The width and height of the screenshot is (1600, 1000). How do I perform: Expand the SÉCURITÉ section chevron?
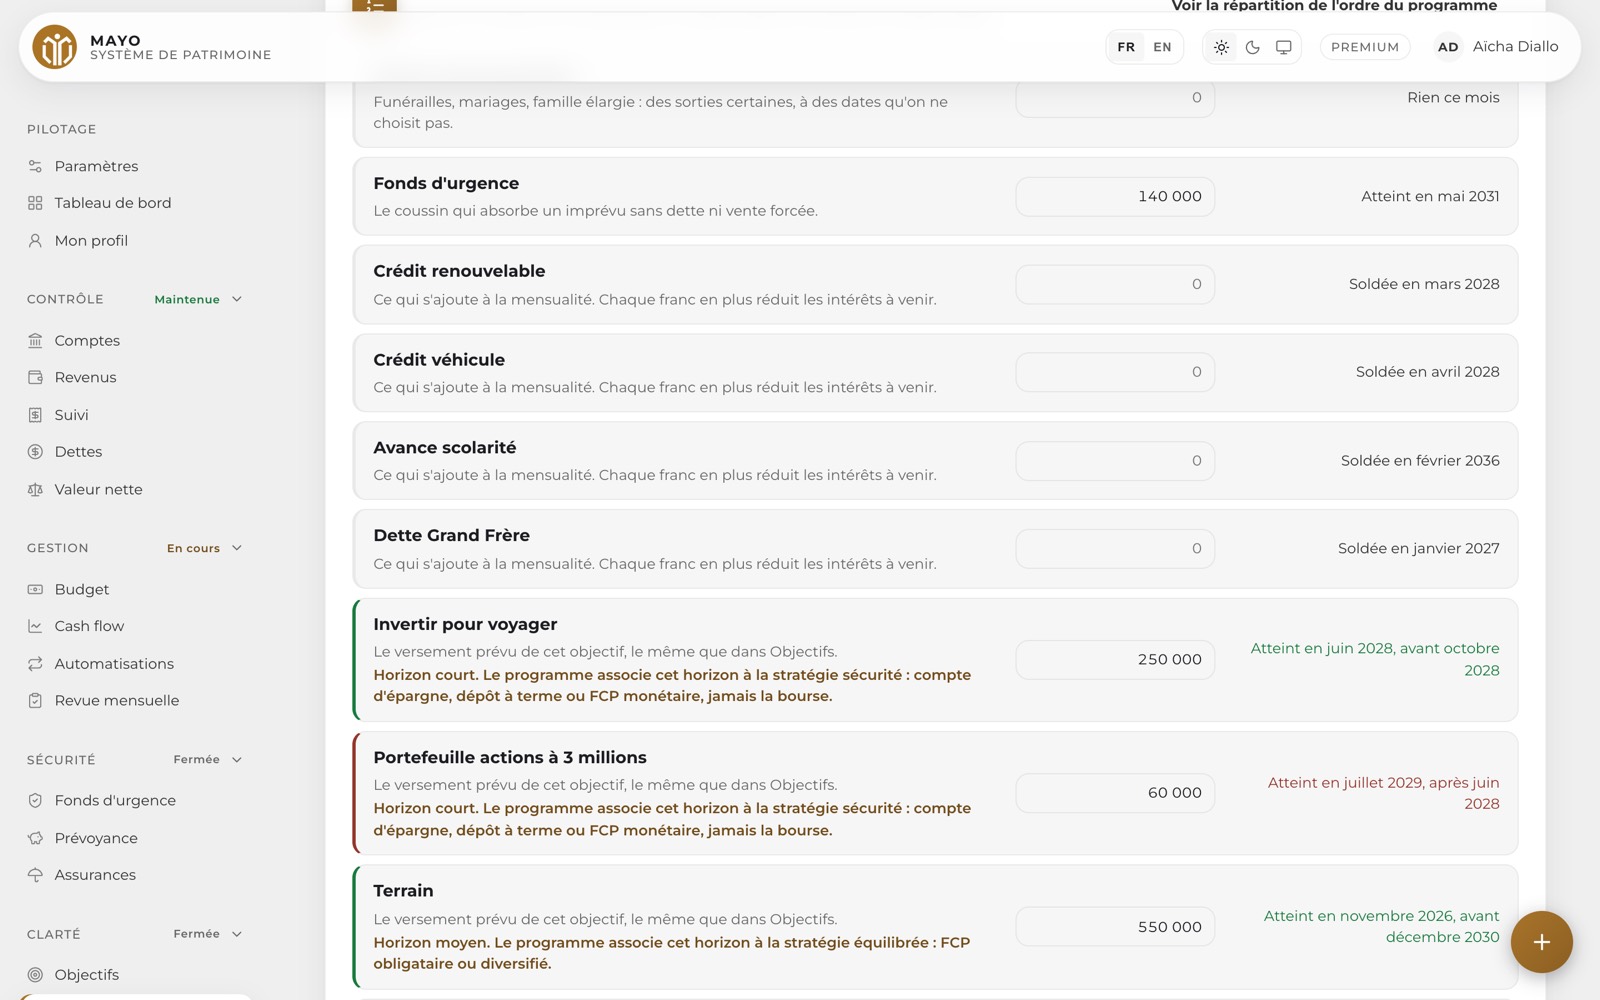pos(237,760)
